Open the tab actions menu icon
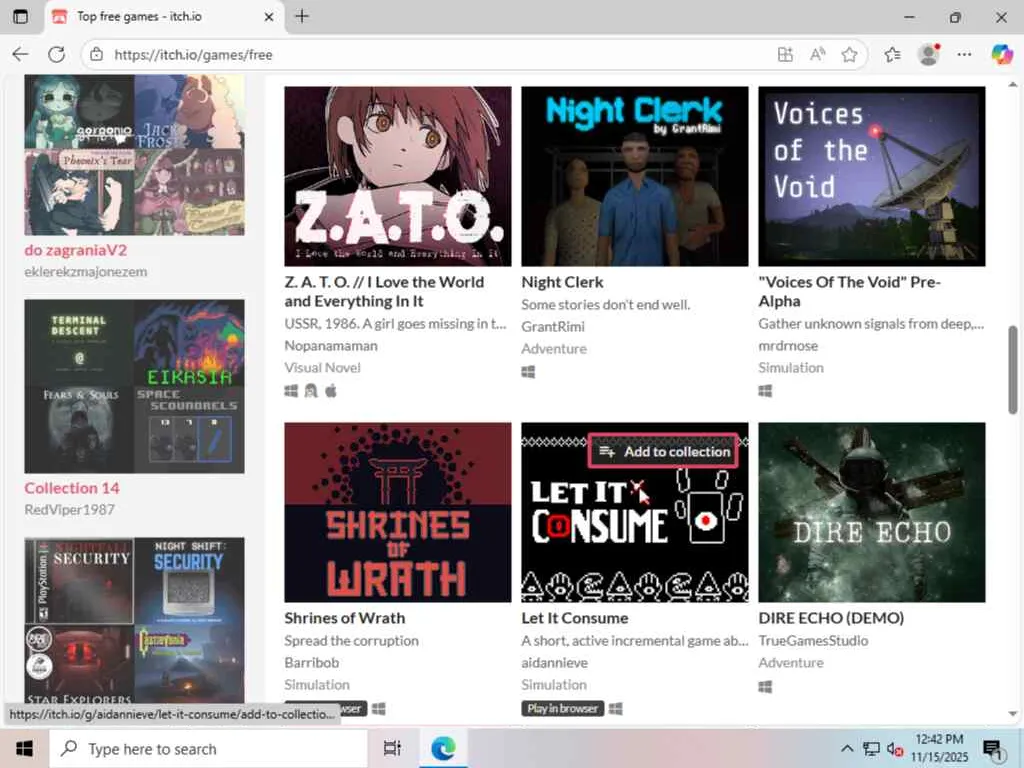This screenshot has height=768, width=1024. pos(21,16)
